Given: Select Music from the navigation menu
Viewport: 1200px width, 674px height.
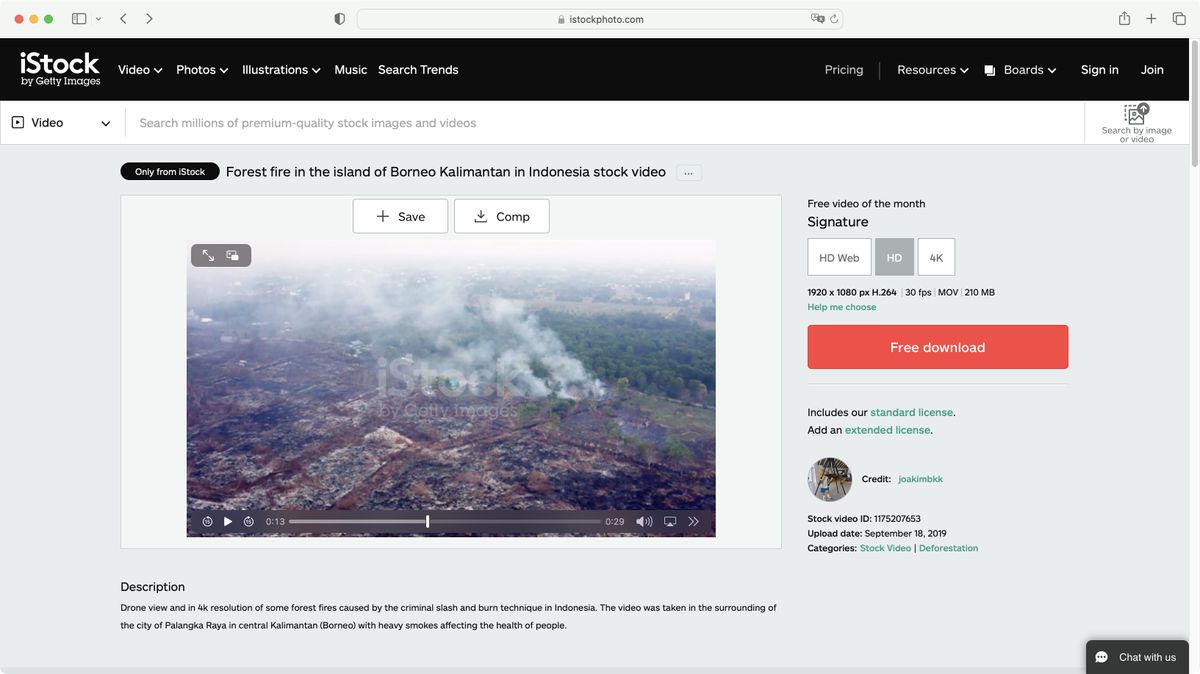Looking at the screenshot, I should point(351,70).
